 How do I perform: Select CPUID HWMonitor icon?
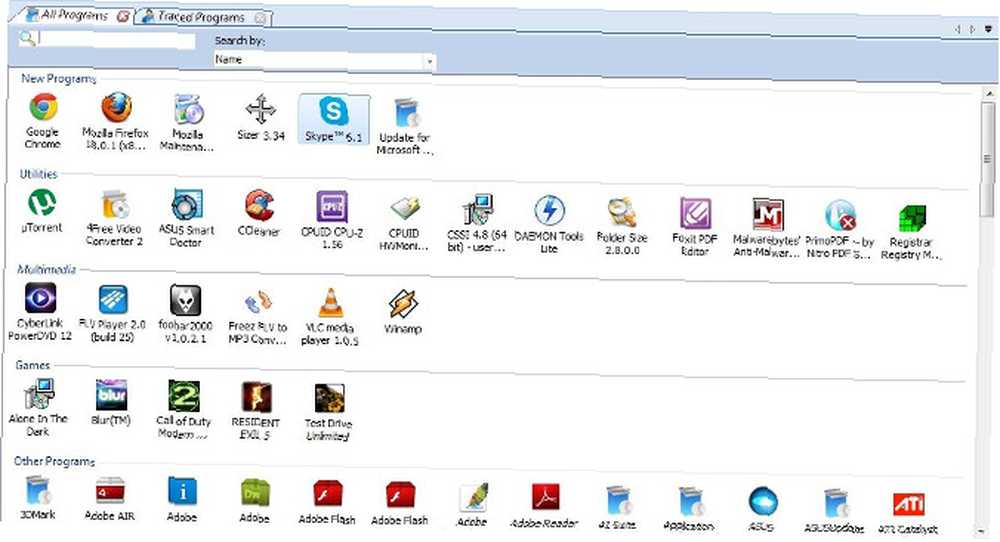(405, 209)
